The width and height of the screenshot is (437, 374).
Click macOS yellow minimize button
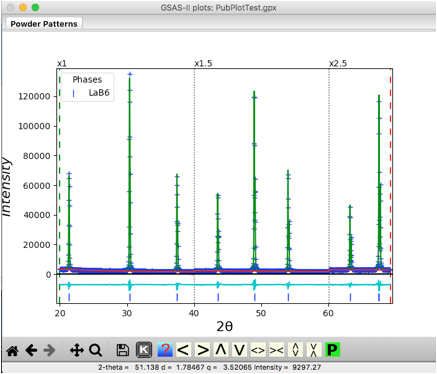[x=23, y=7]
